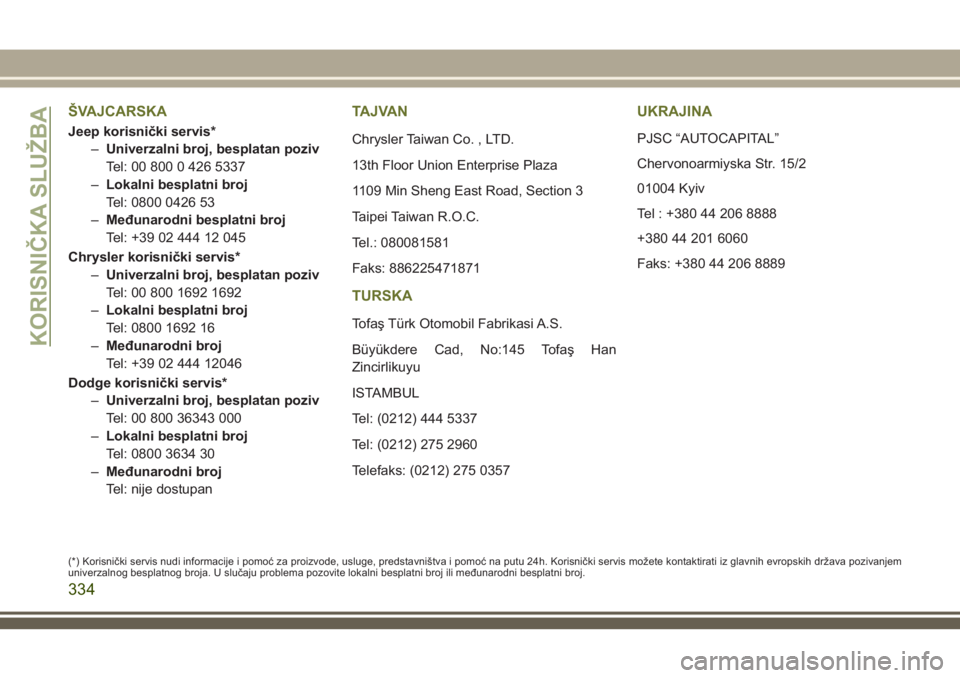This screenshot has width=960, height=678.
Task: Click the TAJVAN country heading
Action: coord(380,111)
